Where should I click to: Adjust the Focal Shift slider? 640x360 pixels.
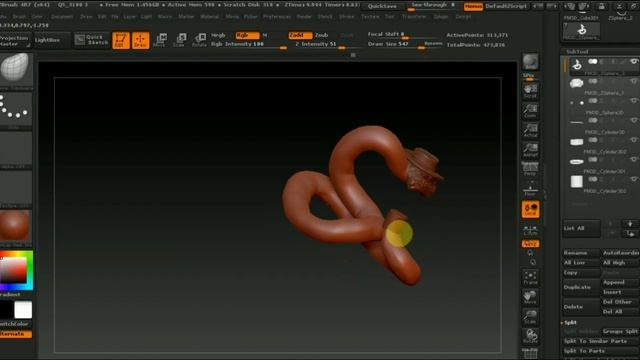404,34
